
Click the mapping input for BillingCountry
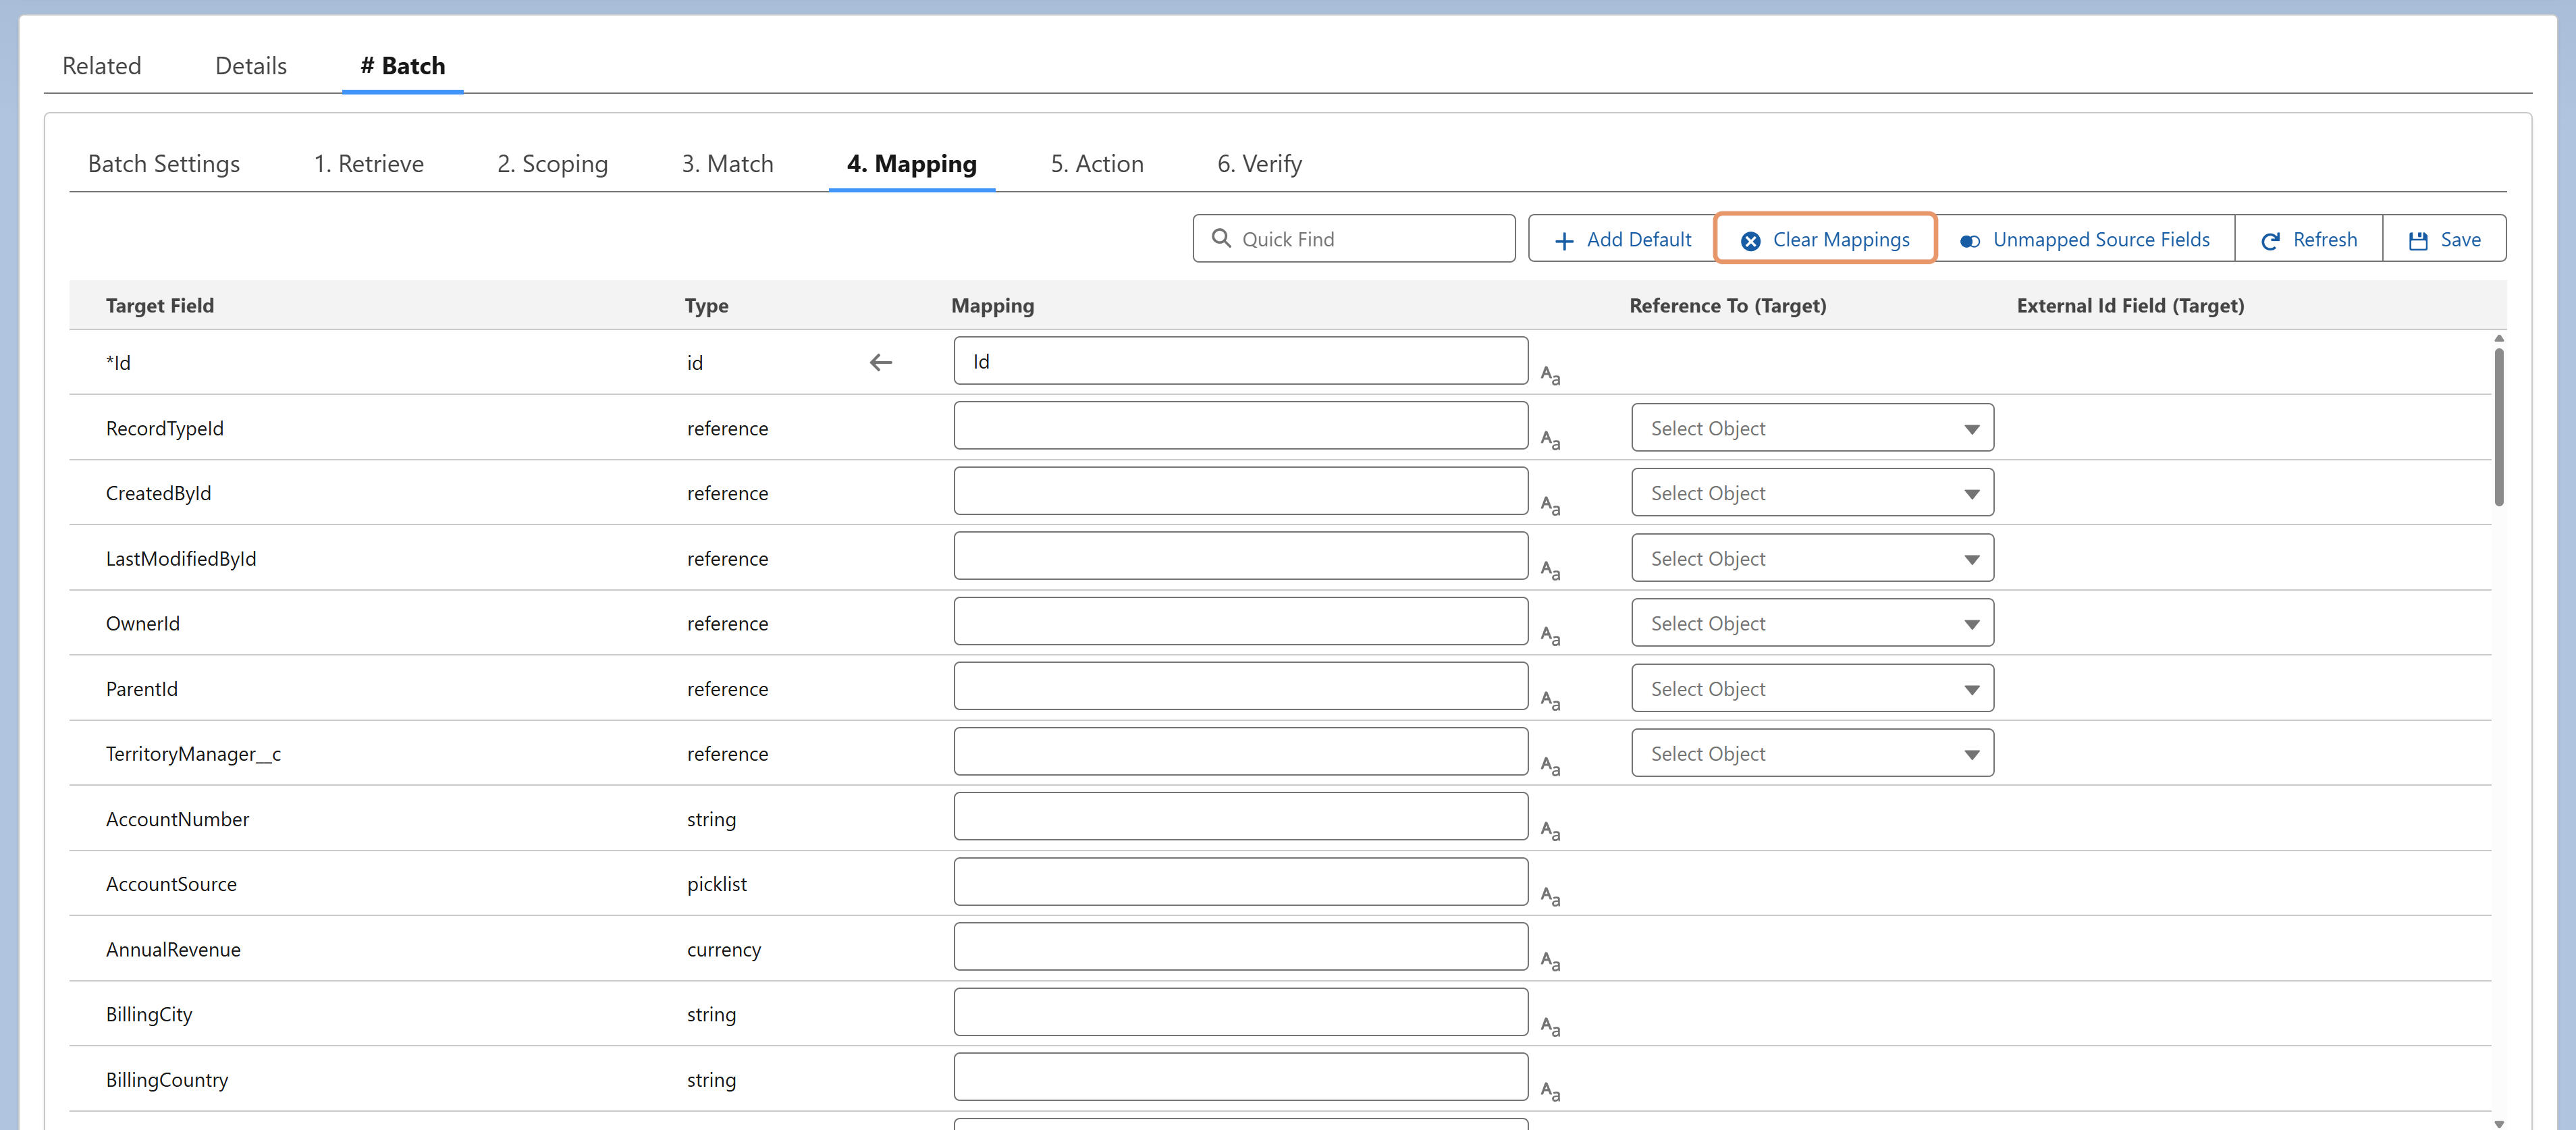(x=1240, y=1077)
